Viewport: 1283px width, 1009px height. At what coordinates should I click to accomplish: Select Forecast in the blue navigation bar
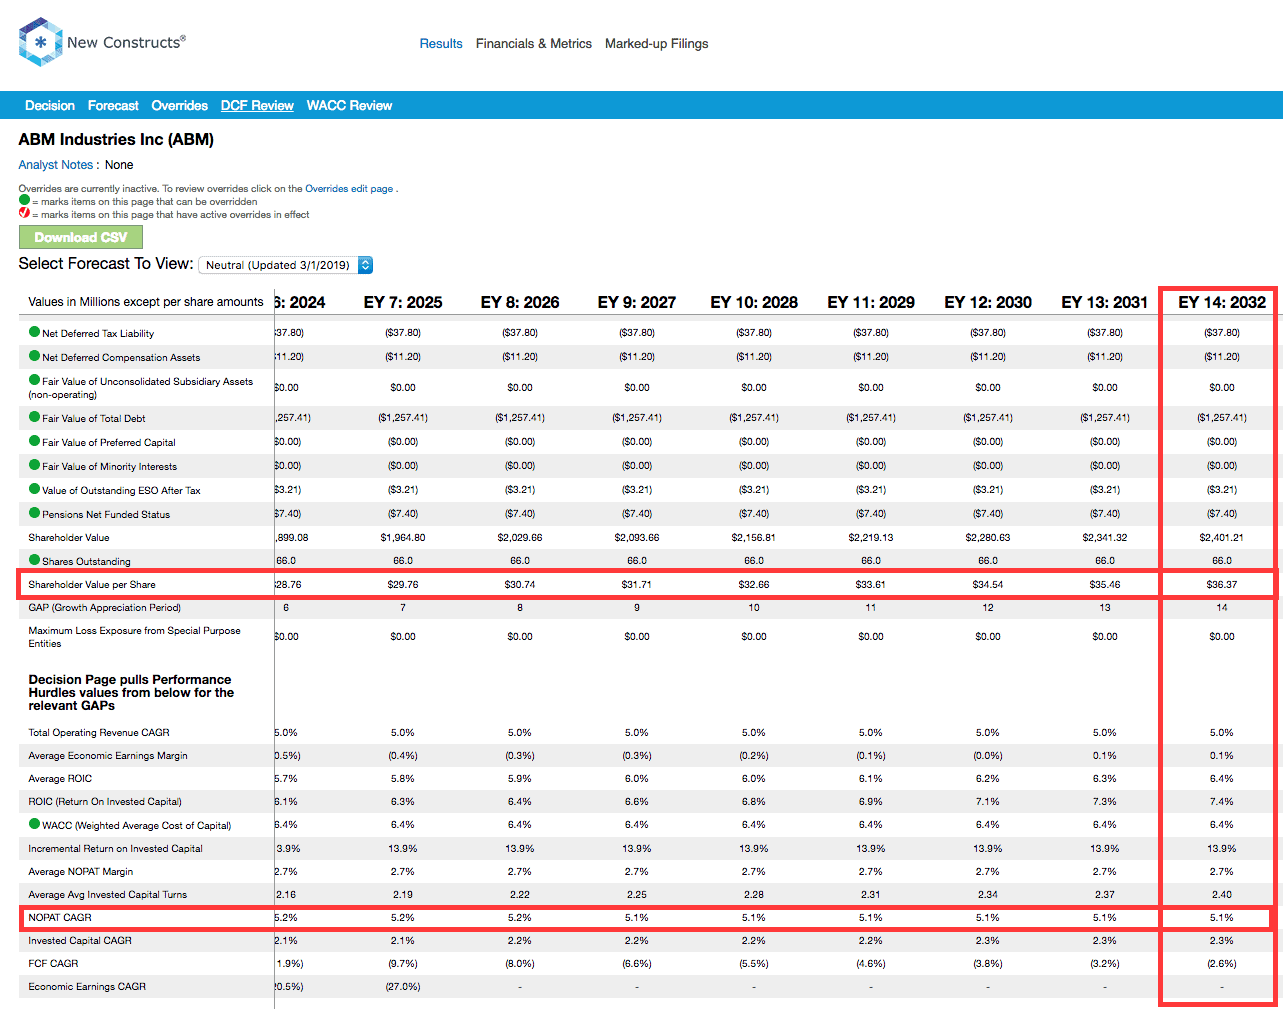pos(113,105)
